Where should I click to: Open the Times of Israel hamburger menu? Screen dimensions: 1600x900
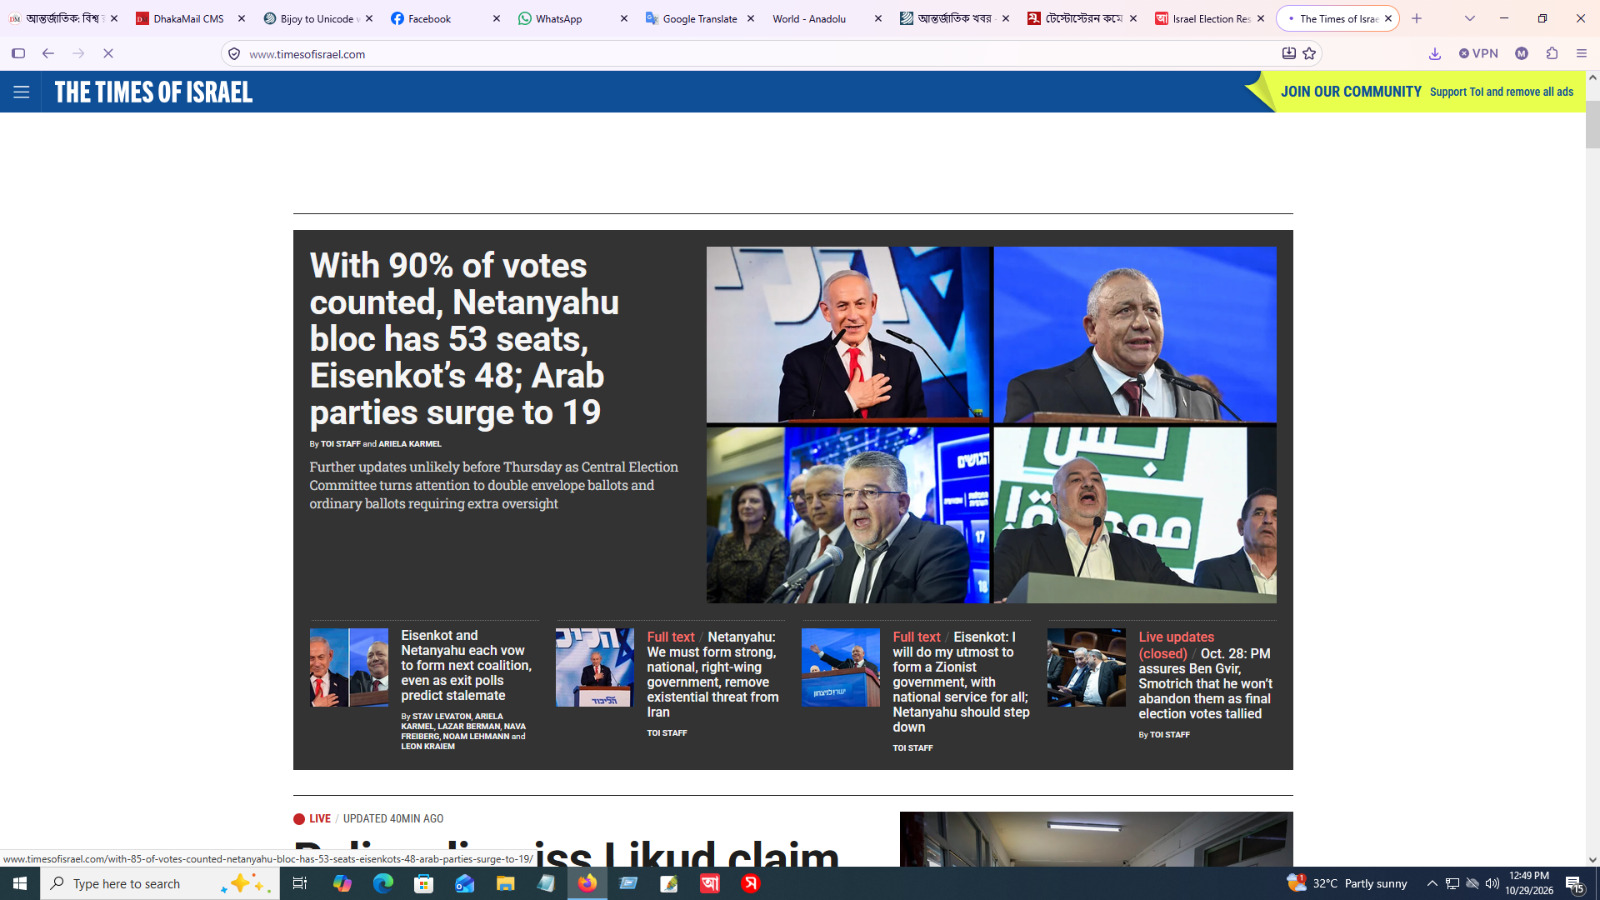coord(21,92)
